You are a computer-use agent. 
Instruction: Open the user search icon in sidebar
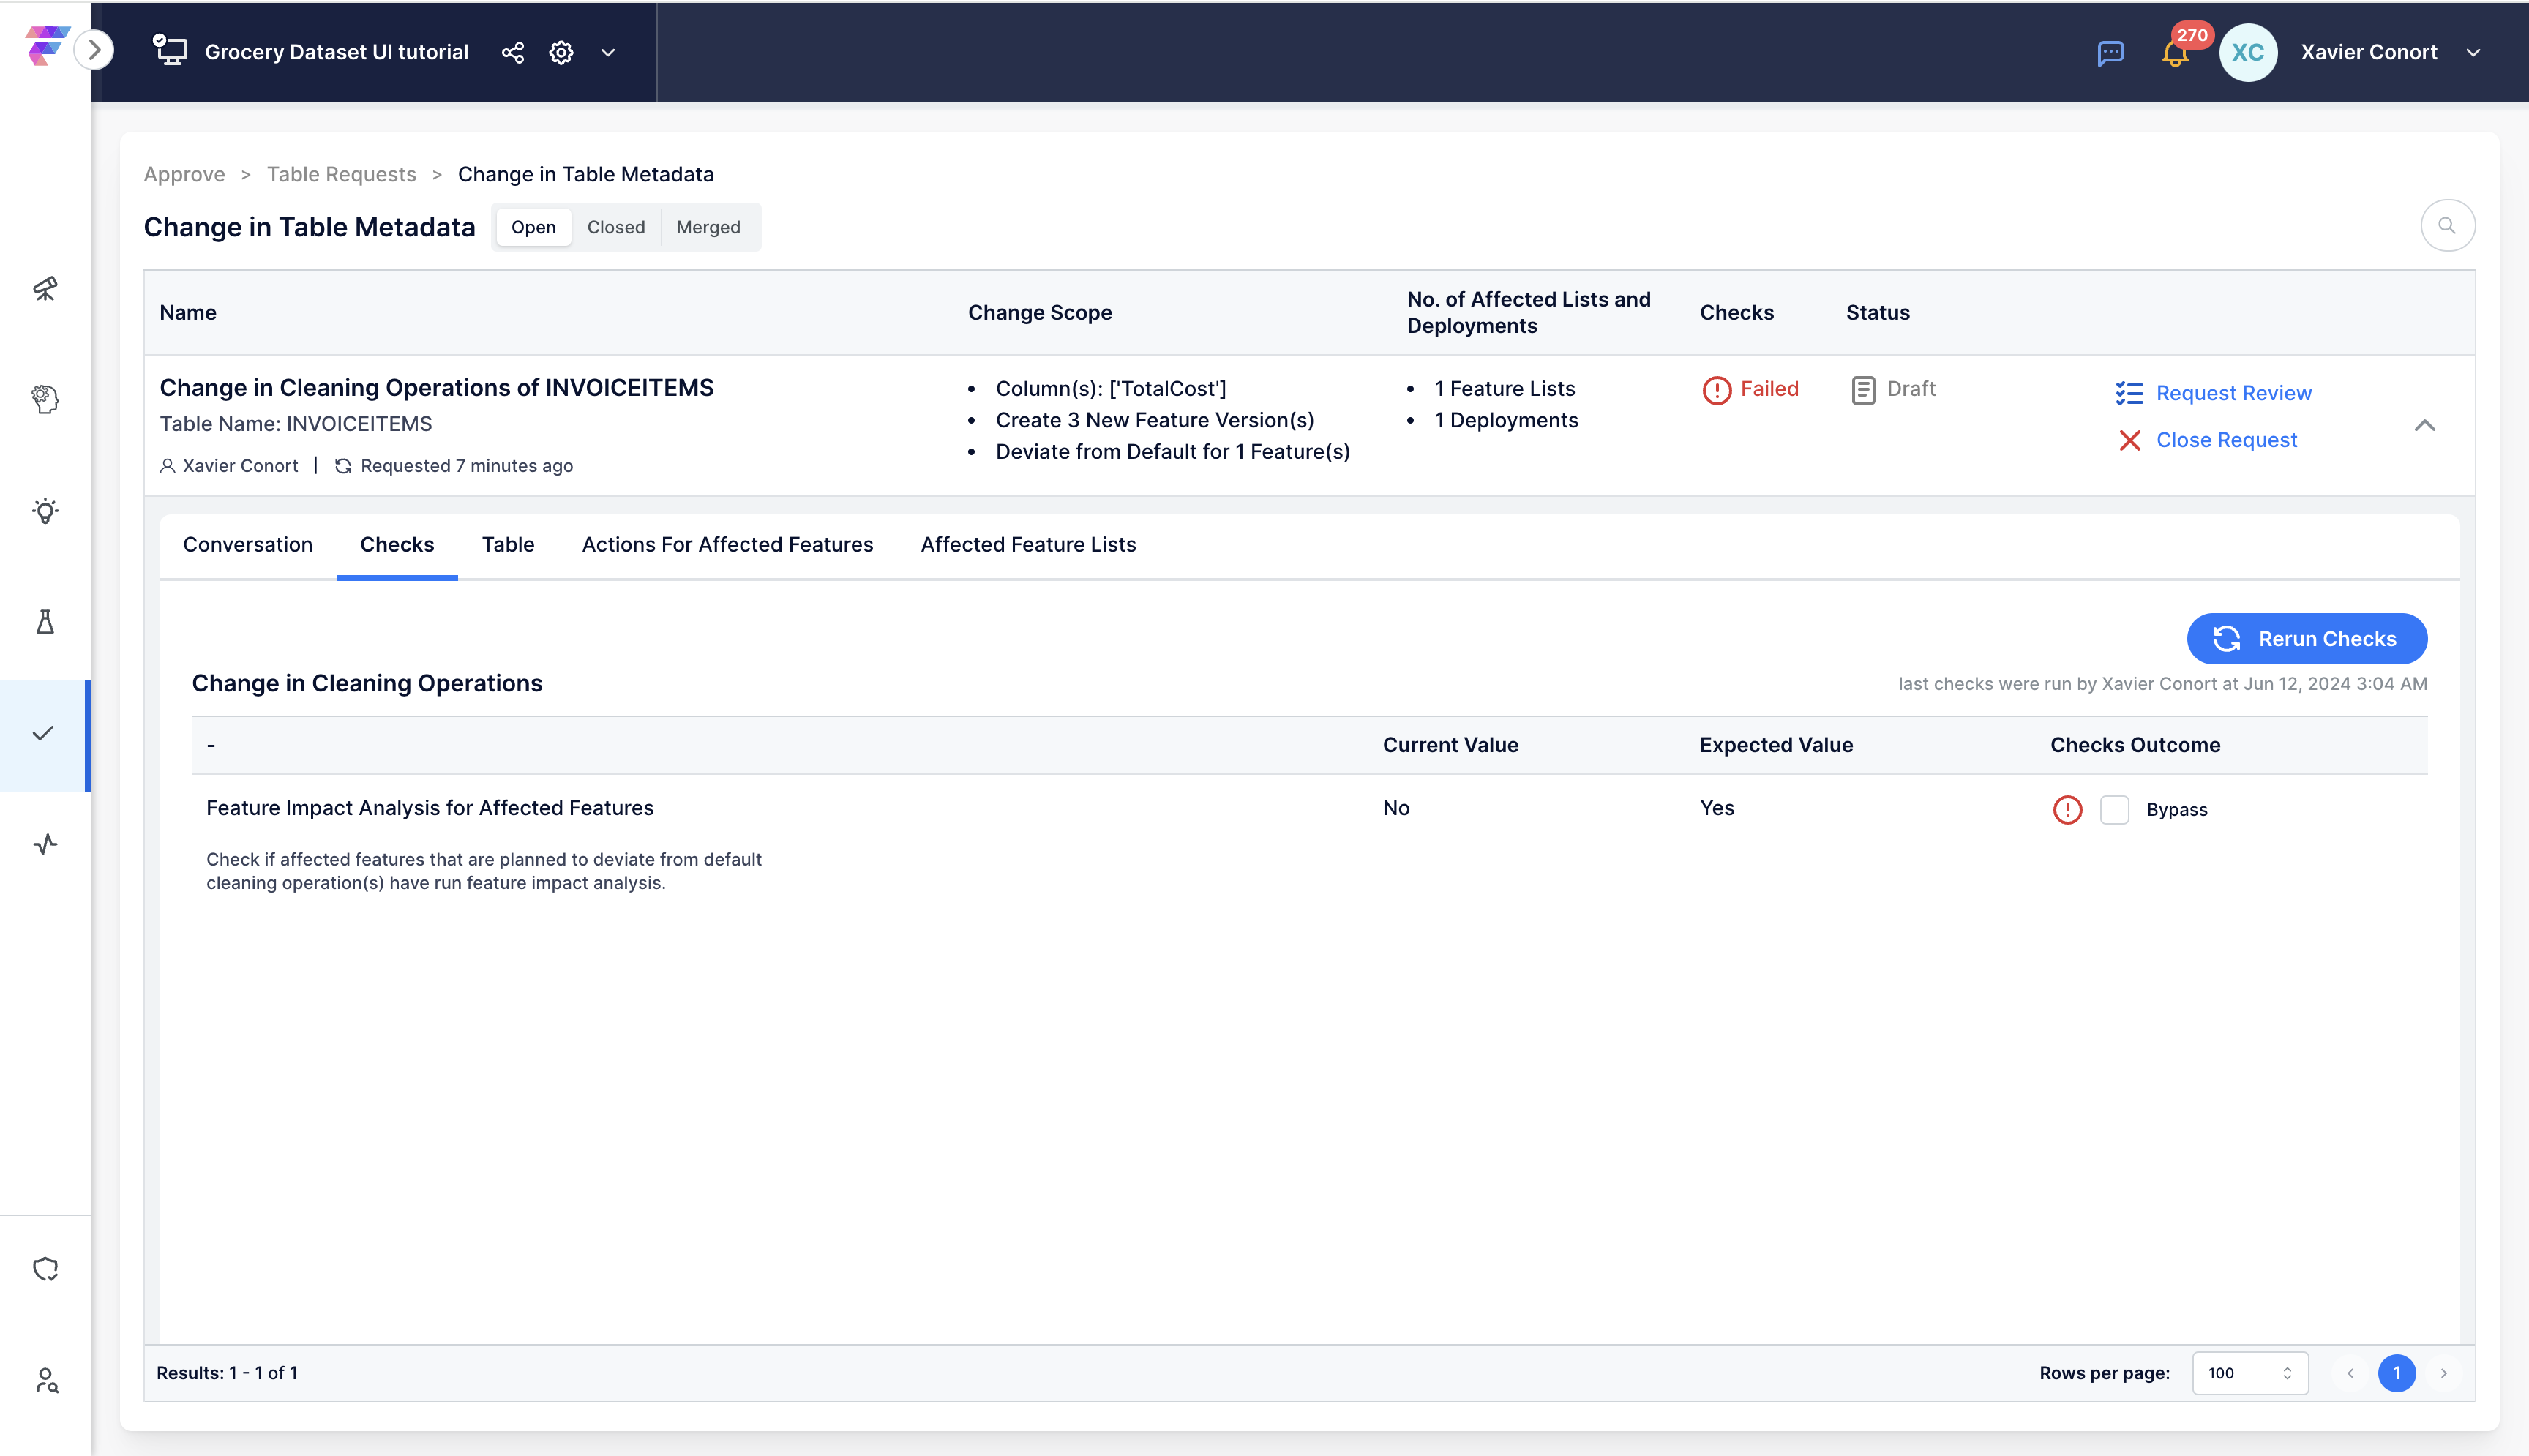pyautogui.click(x=46, y=1381)
